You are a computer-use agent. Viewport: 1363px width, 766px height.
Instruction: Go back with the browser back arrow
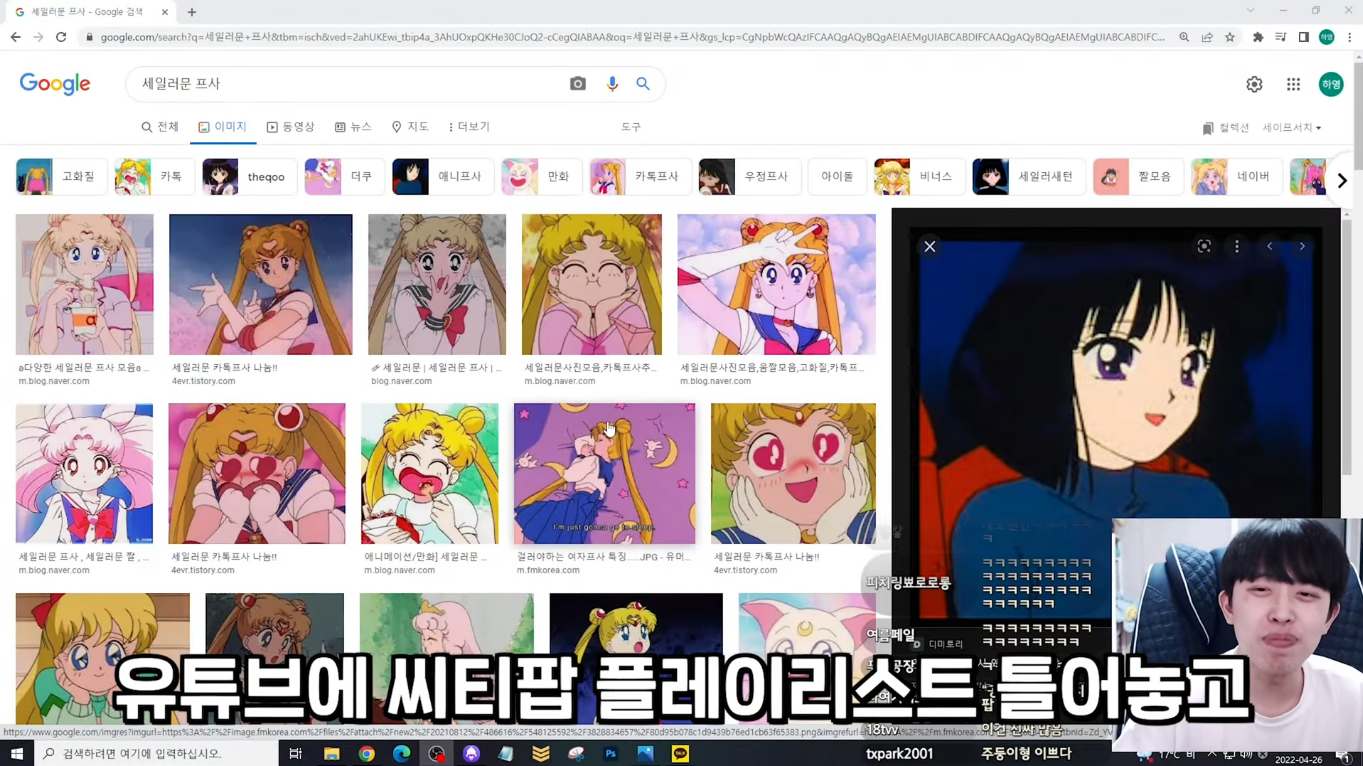tap(15, 37)
